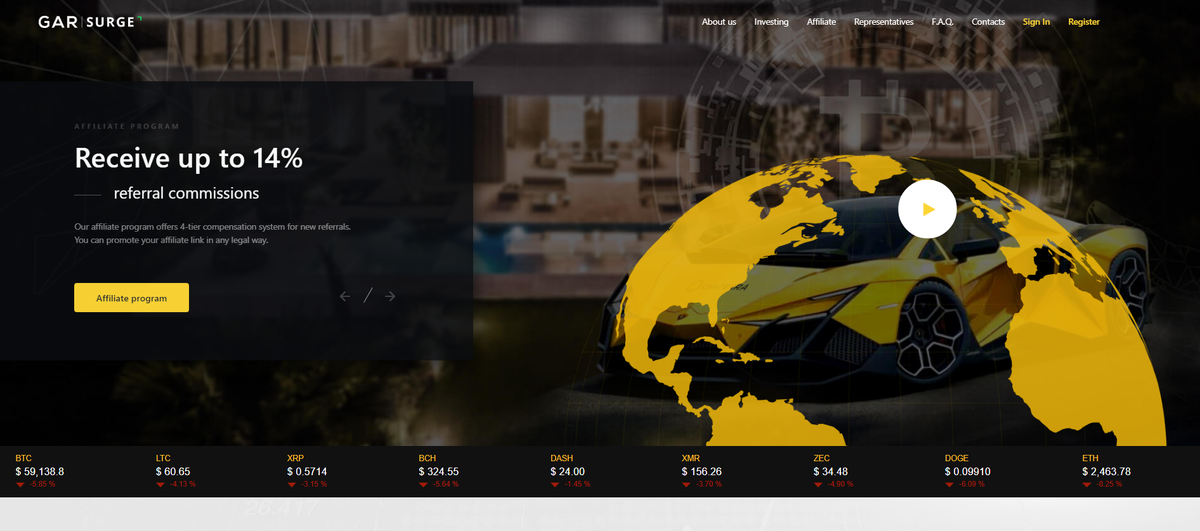Select the LTC ticker label
The width and height of the screenshot is (1200, 531).
click(x=164, y=458)
